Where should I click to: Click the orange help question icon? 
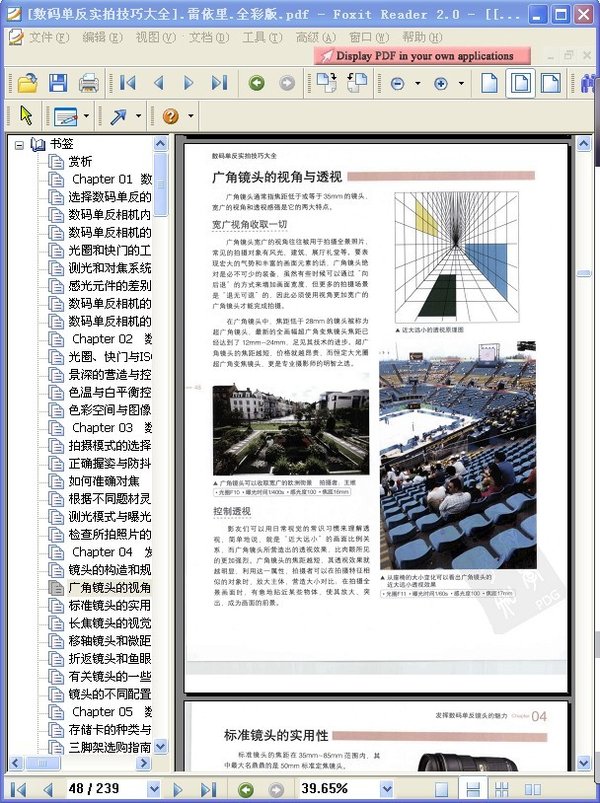click(x=170, y=116)
